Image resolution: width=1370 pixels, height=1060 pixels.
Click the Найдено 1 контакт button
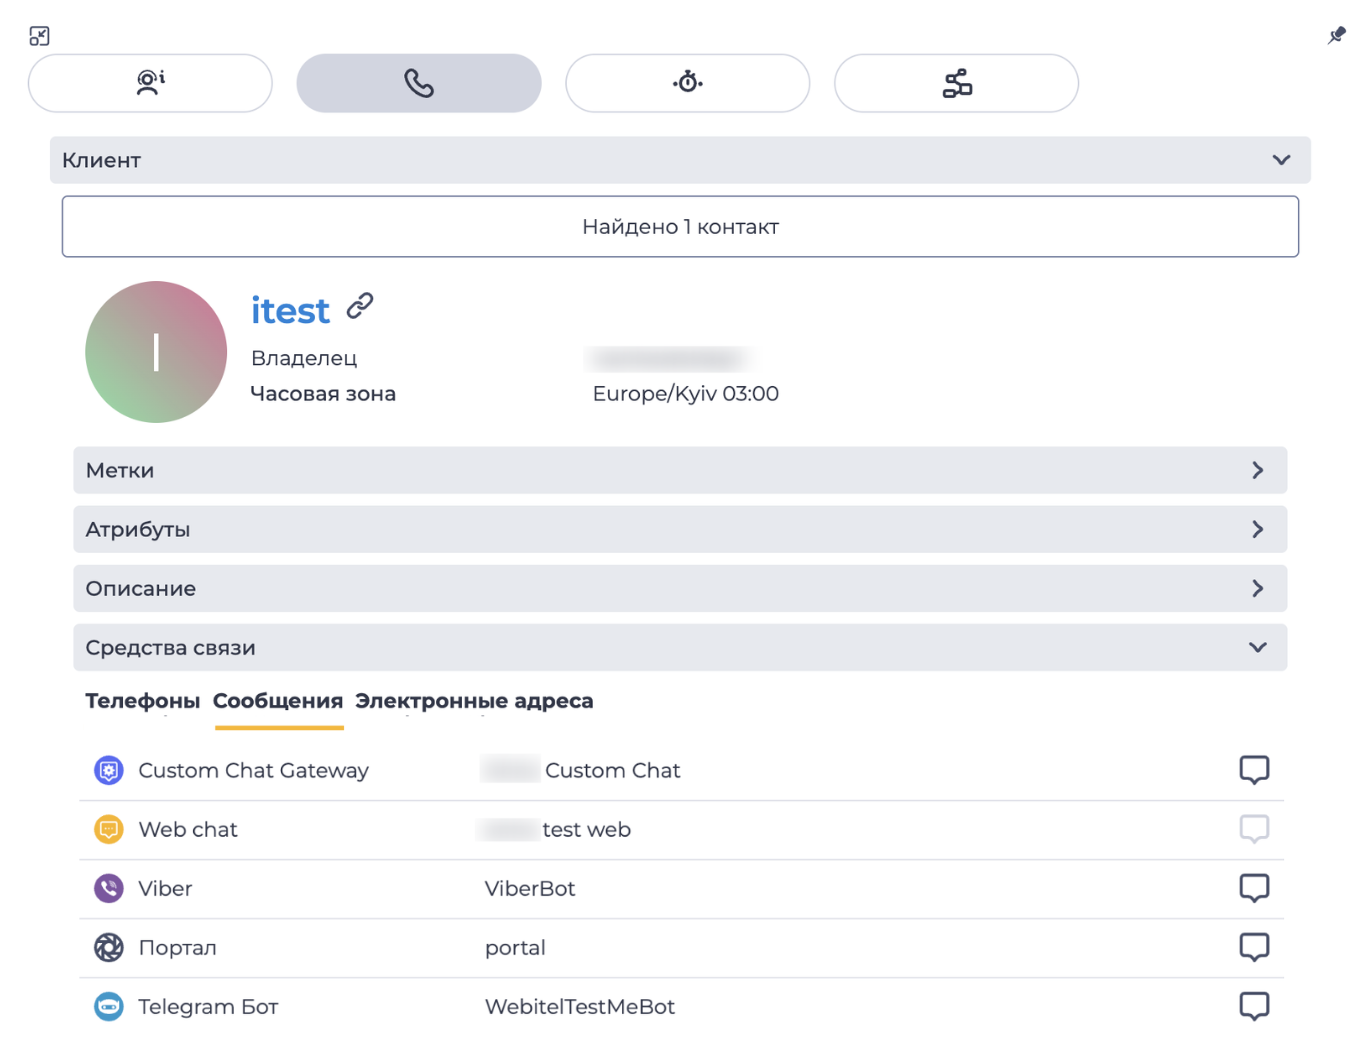[680, 227]
